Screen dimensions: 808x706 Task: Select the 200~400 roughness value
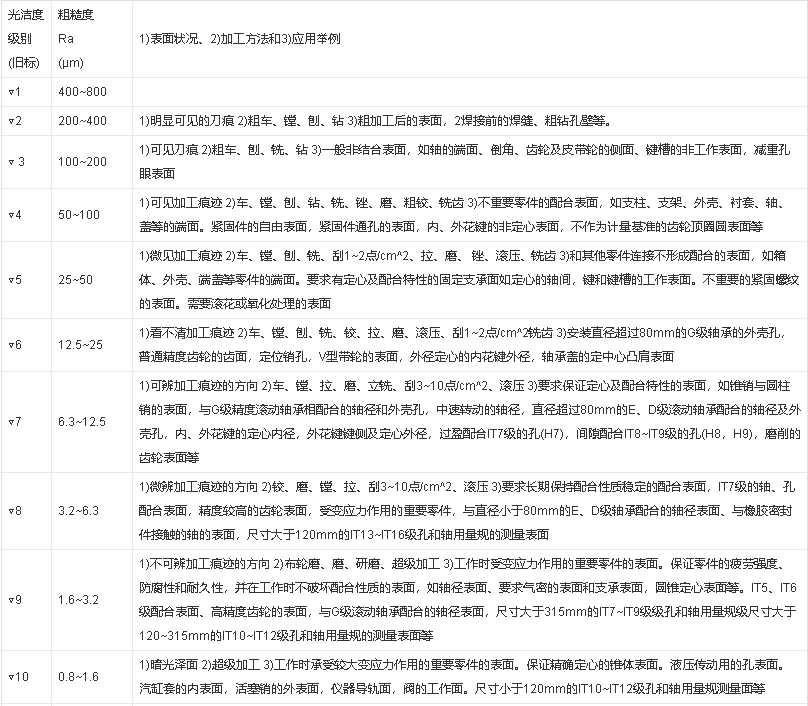tap(81, 121)
